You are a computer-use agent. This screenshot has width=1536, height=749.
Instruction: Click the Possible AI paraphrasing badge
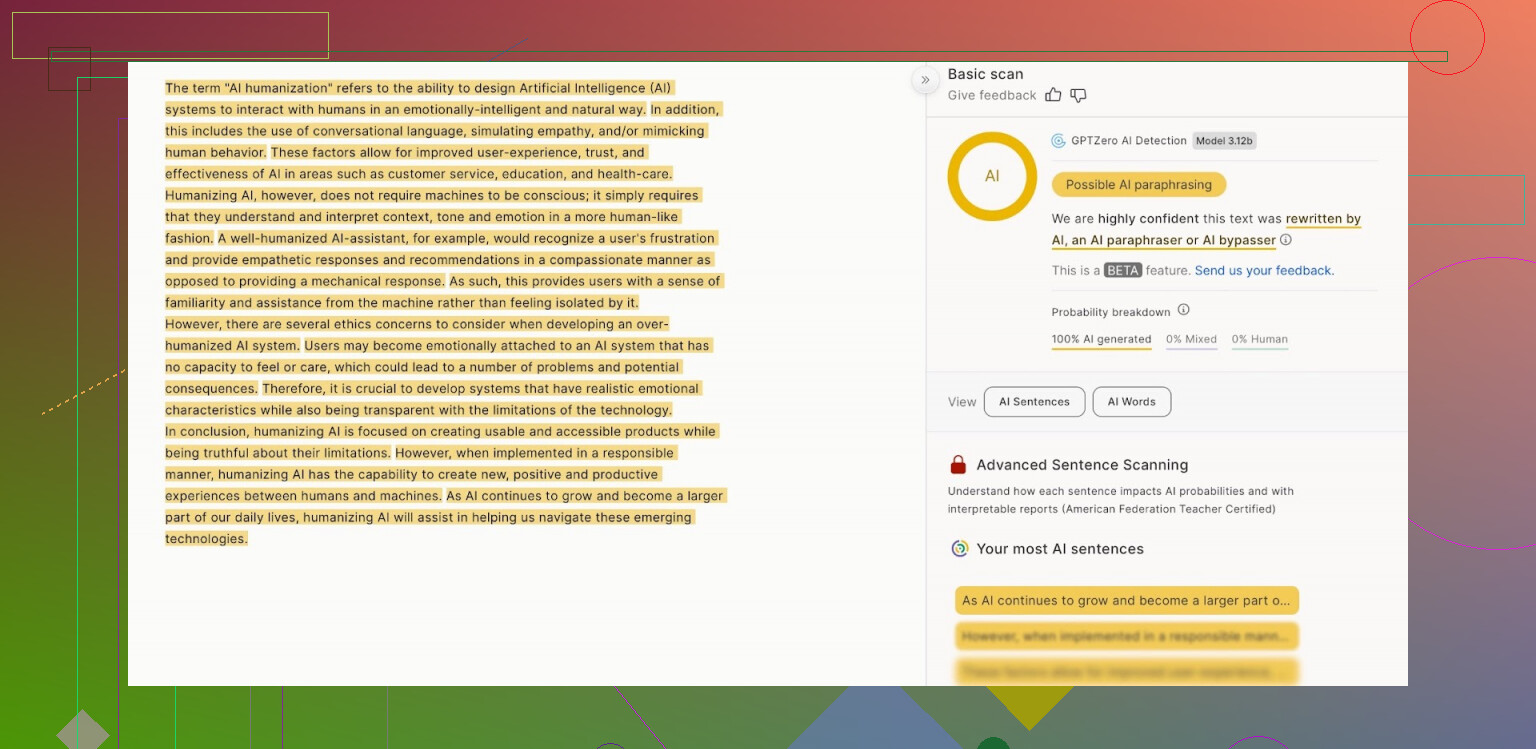click(1138, 185)
